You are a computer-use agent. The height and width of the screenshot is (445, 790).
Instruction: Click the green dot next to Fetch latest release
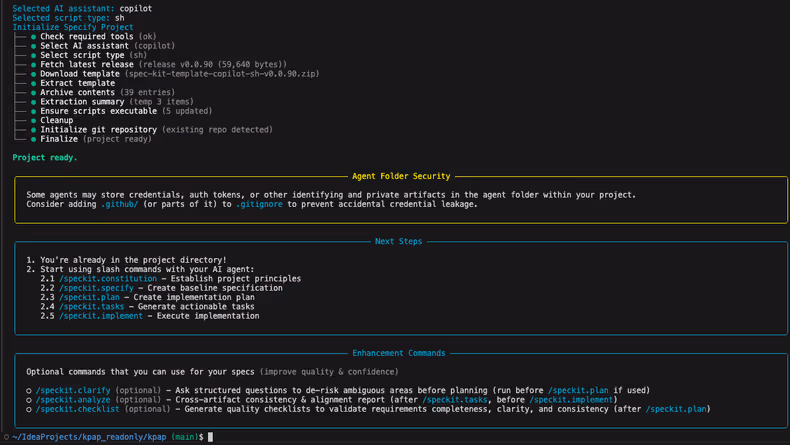pos(33,65)
